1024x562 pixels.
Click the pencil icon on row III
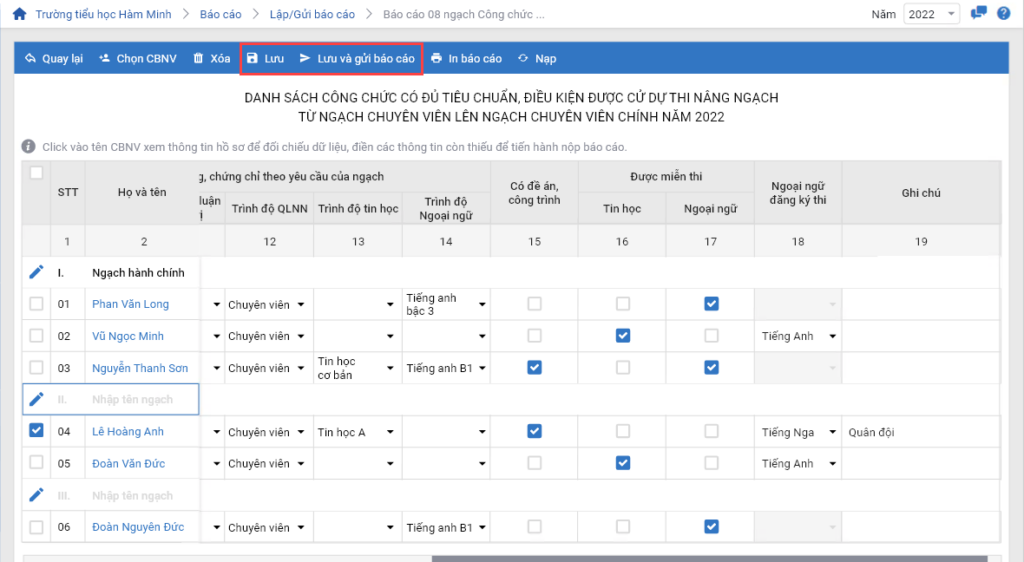(x=36, y=495)
